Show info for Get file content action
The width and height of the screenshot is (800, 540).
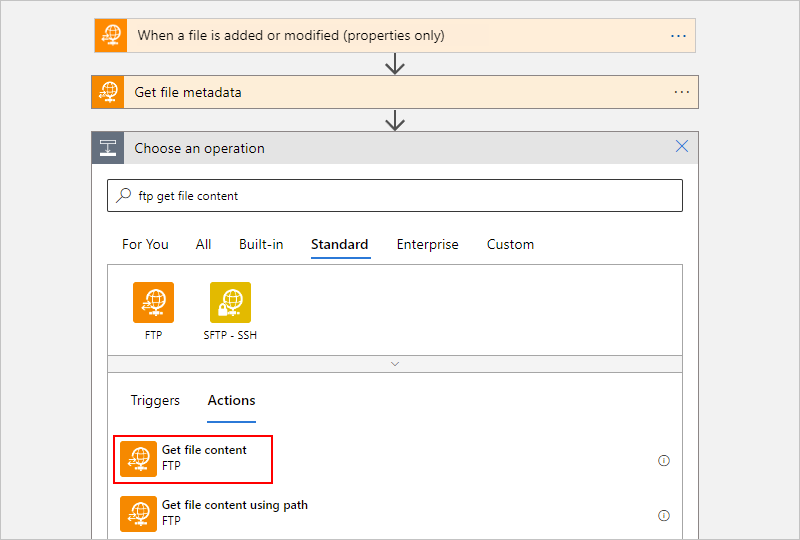[x=663, y=461]
